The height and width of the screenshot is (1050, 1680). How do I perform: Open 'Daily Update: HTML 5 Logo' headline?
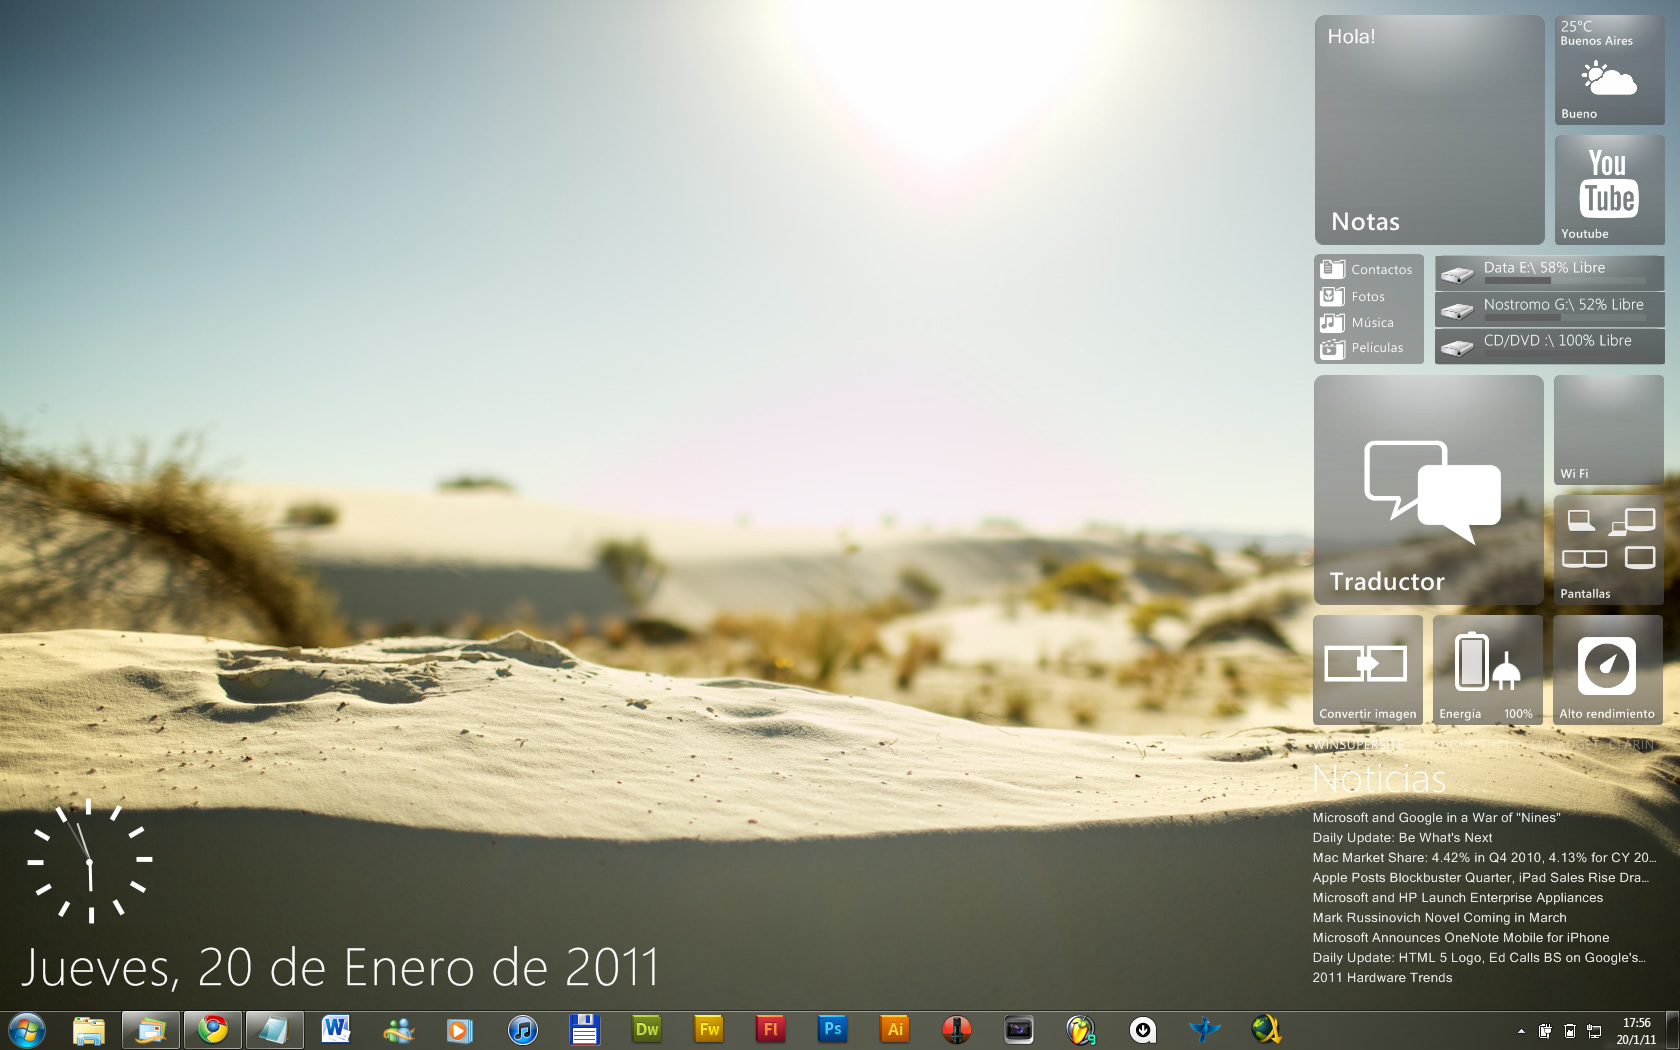pyautogui.click(x=1479, y=957)
